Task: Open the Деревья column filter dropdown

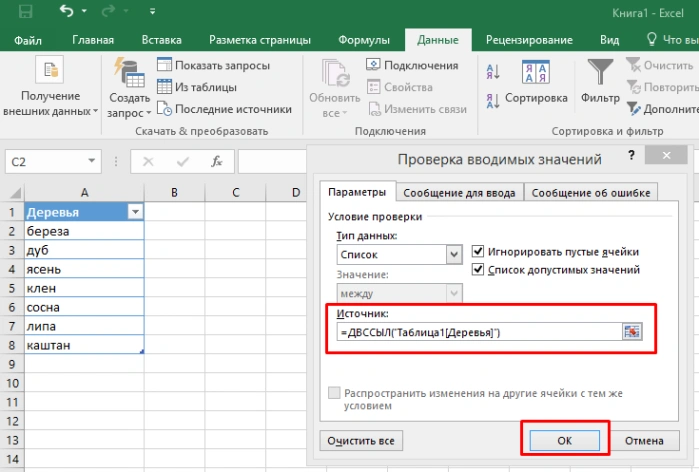Action: point(135,212)
